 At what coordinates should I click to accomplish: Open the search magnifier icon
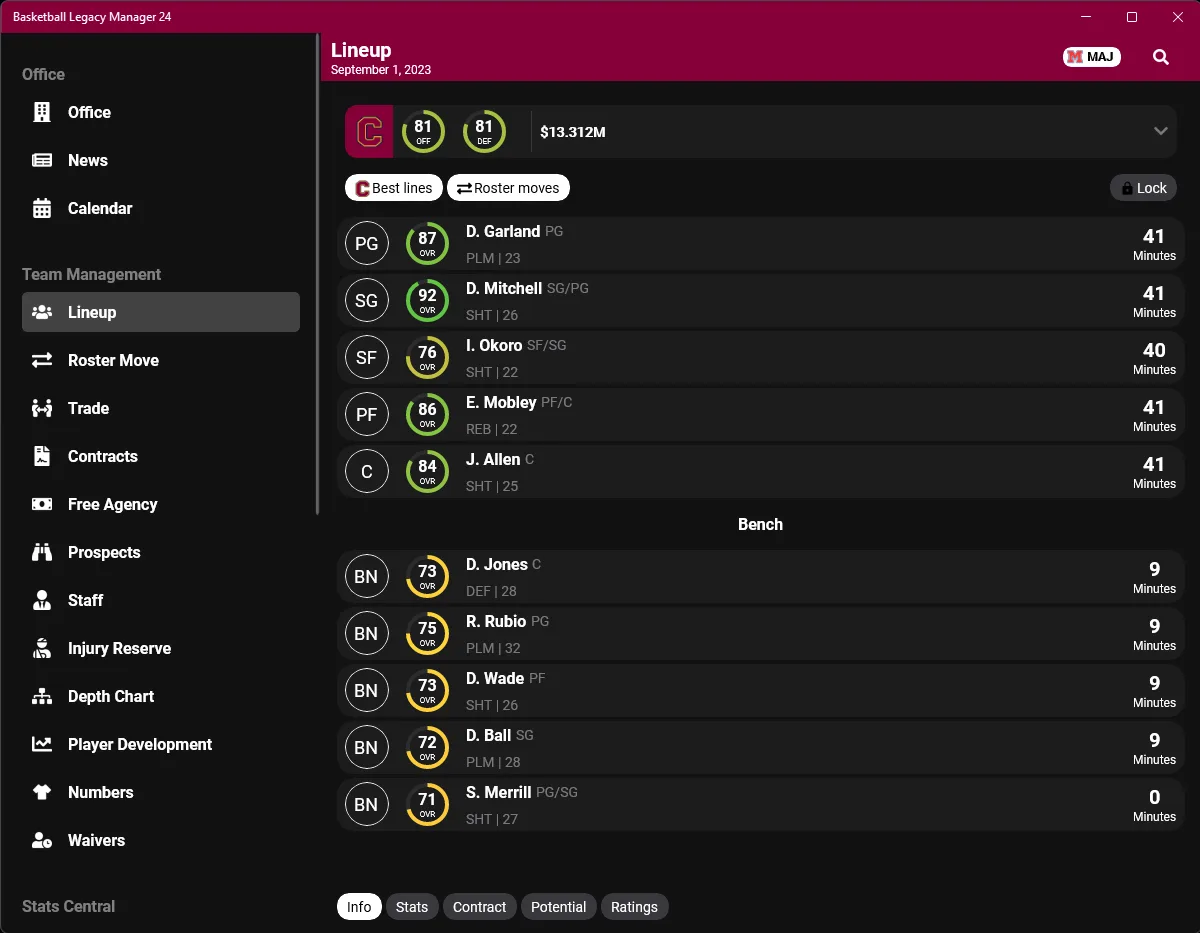1161,57
